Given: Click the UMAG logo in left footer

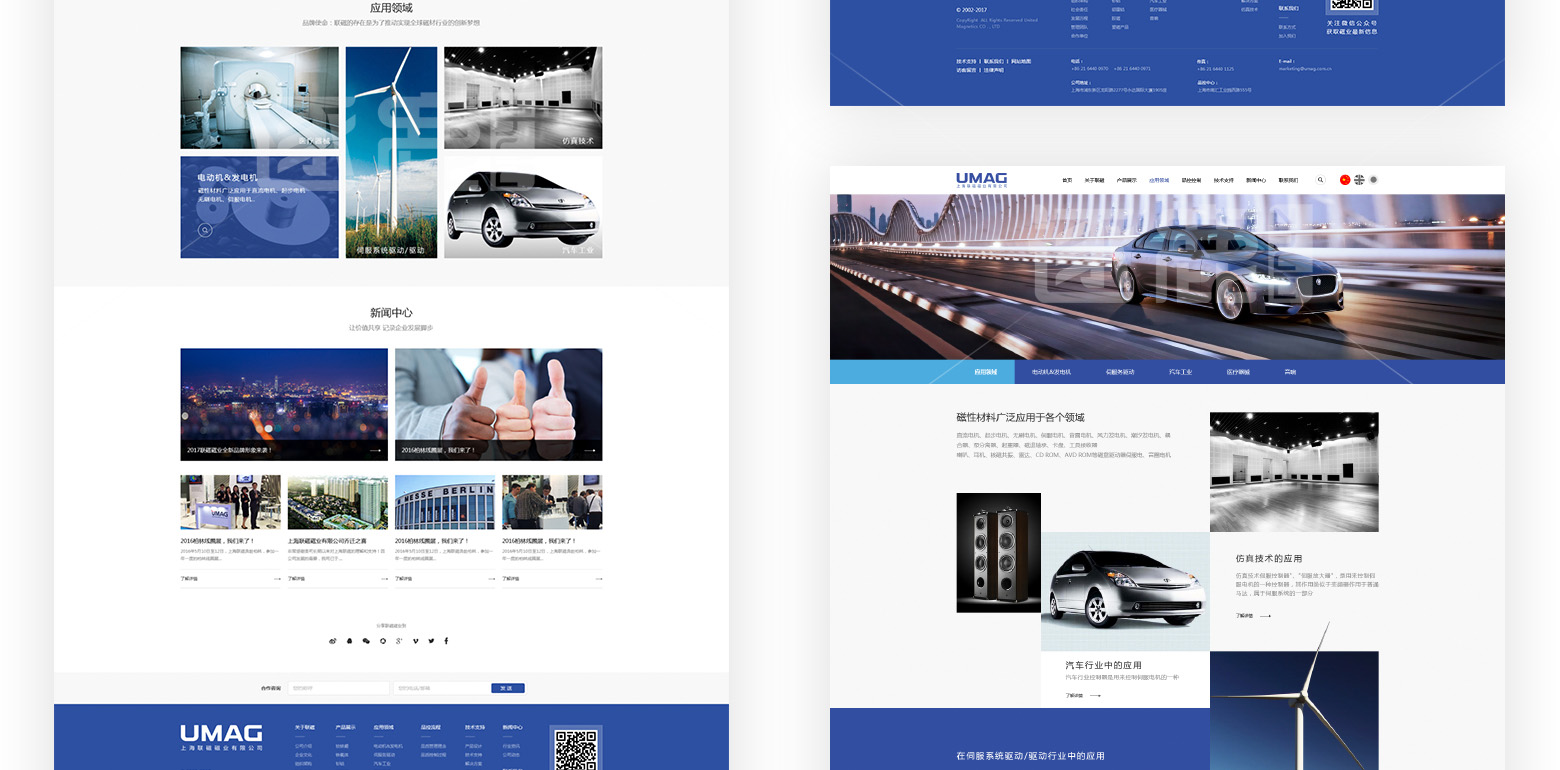Looking at the screenshot, I should (221, 738).
